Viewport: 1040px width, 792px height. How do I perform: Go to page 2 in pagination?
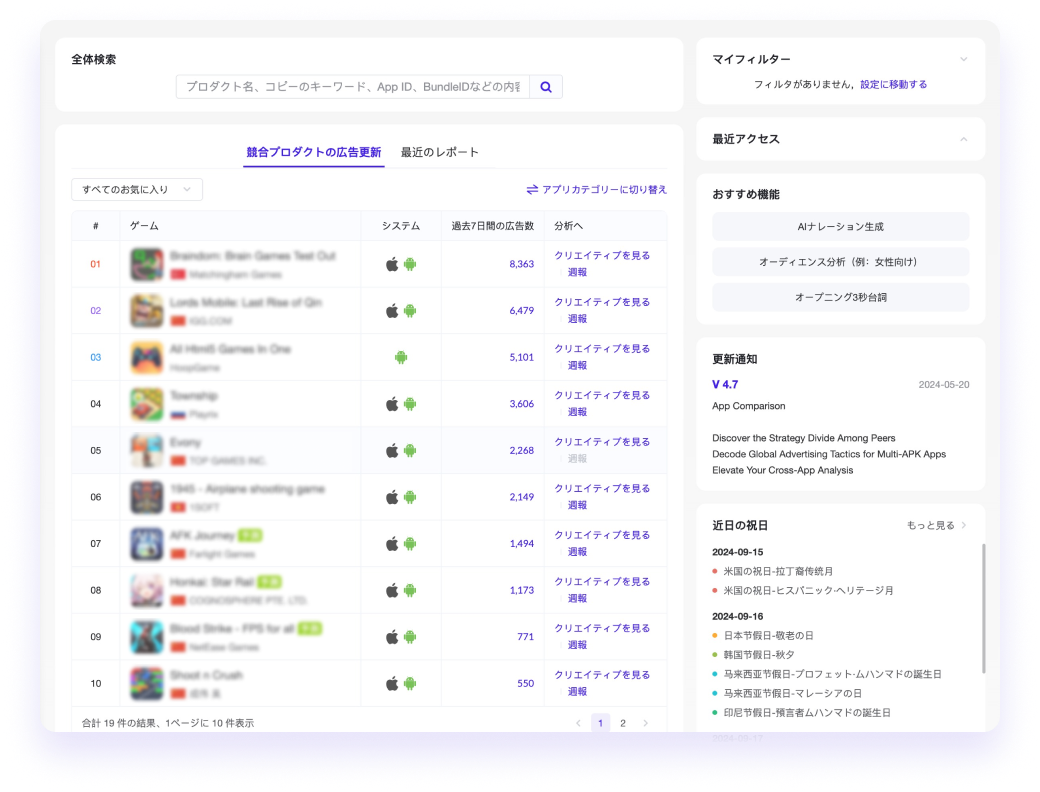pos(623,723)
